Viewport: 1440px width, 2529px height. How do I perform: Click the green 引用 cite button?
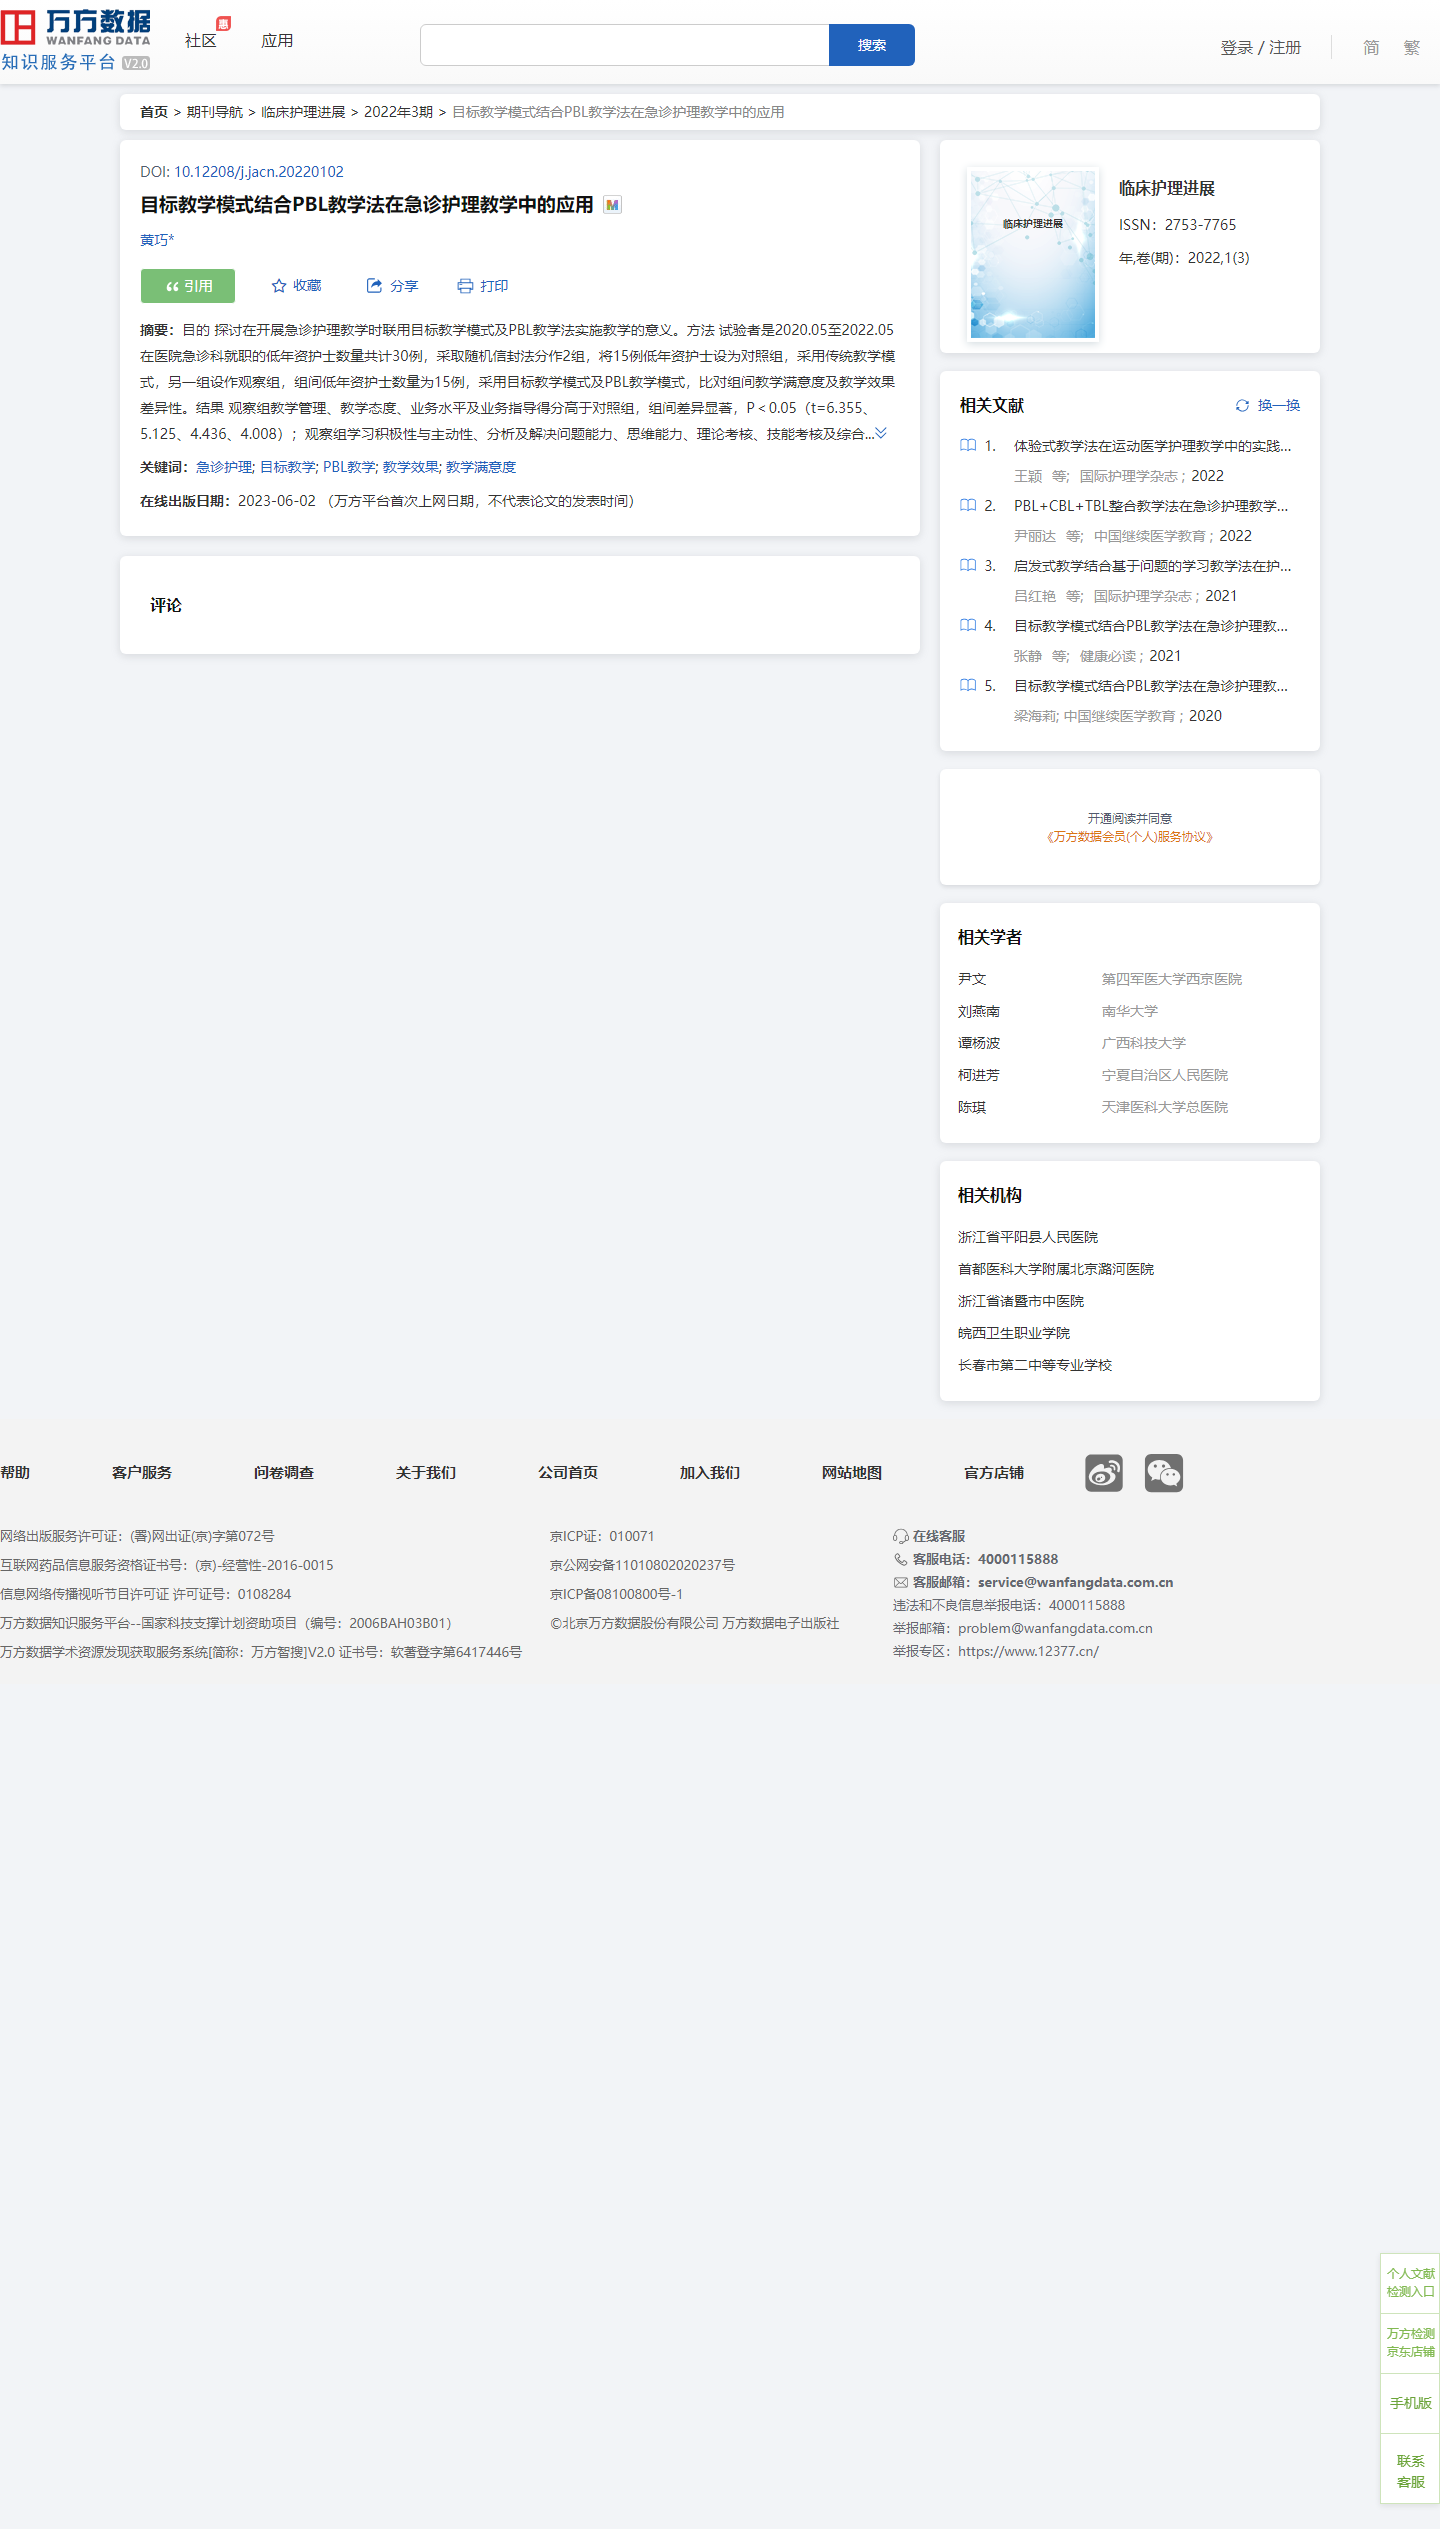click(188, 286)
